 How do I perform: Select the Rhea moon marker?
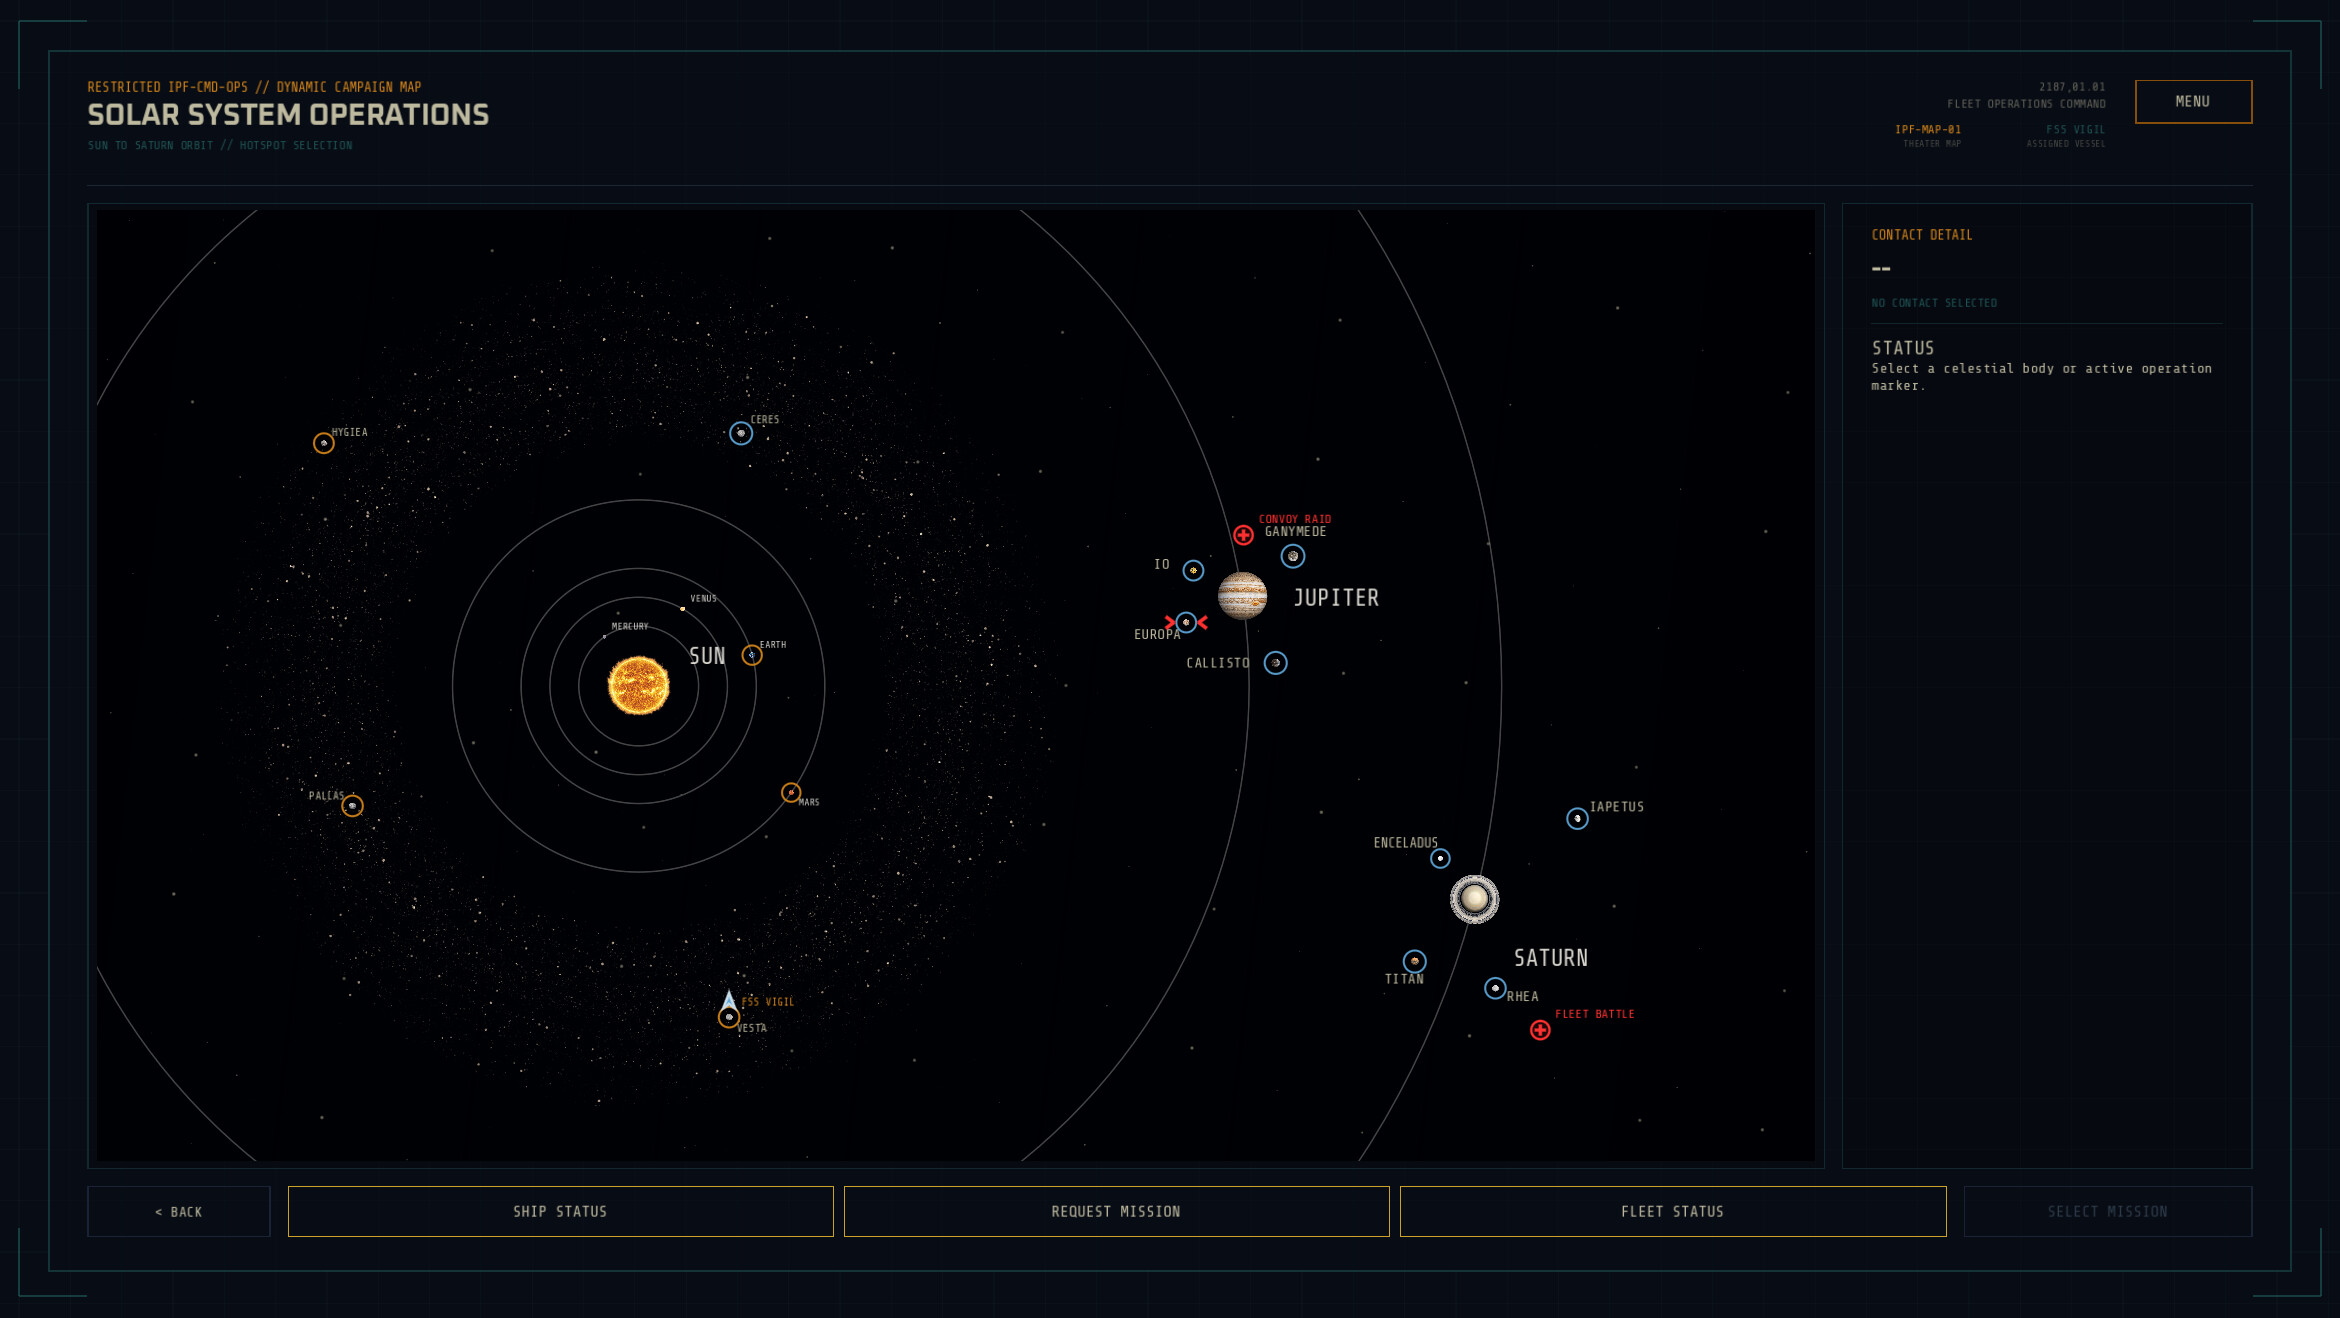pos(1495,989)
